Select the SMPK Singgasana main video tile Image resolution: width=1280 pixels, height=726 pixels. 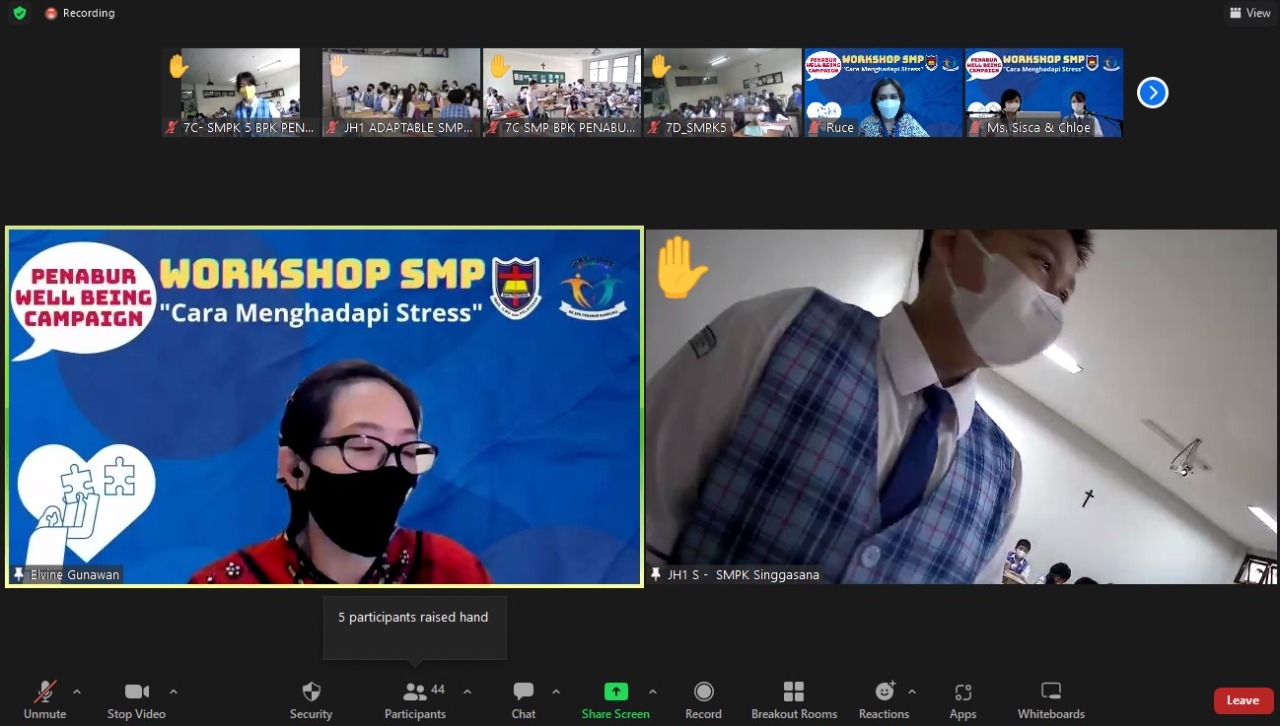[961, 406]
